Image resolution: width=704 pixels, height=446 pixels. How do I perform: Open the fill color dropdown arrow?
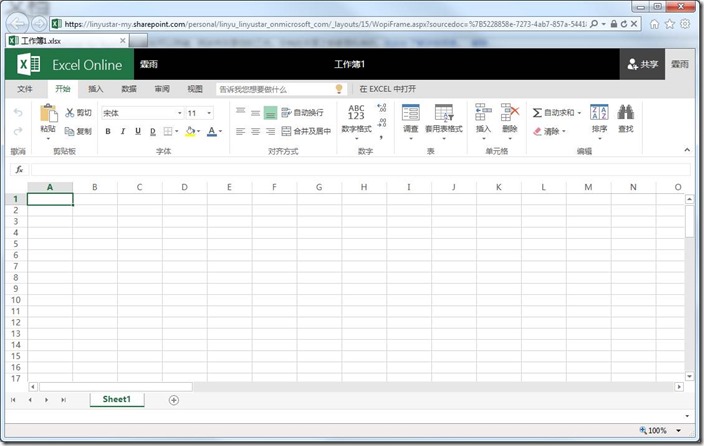point(198,131)
